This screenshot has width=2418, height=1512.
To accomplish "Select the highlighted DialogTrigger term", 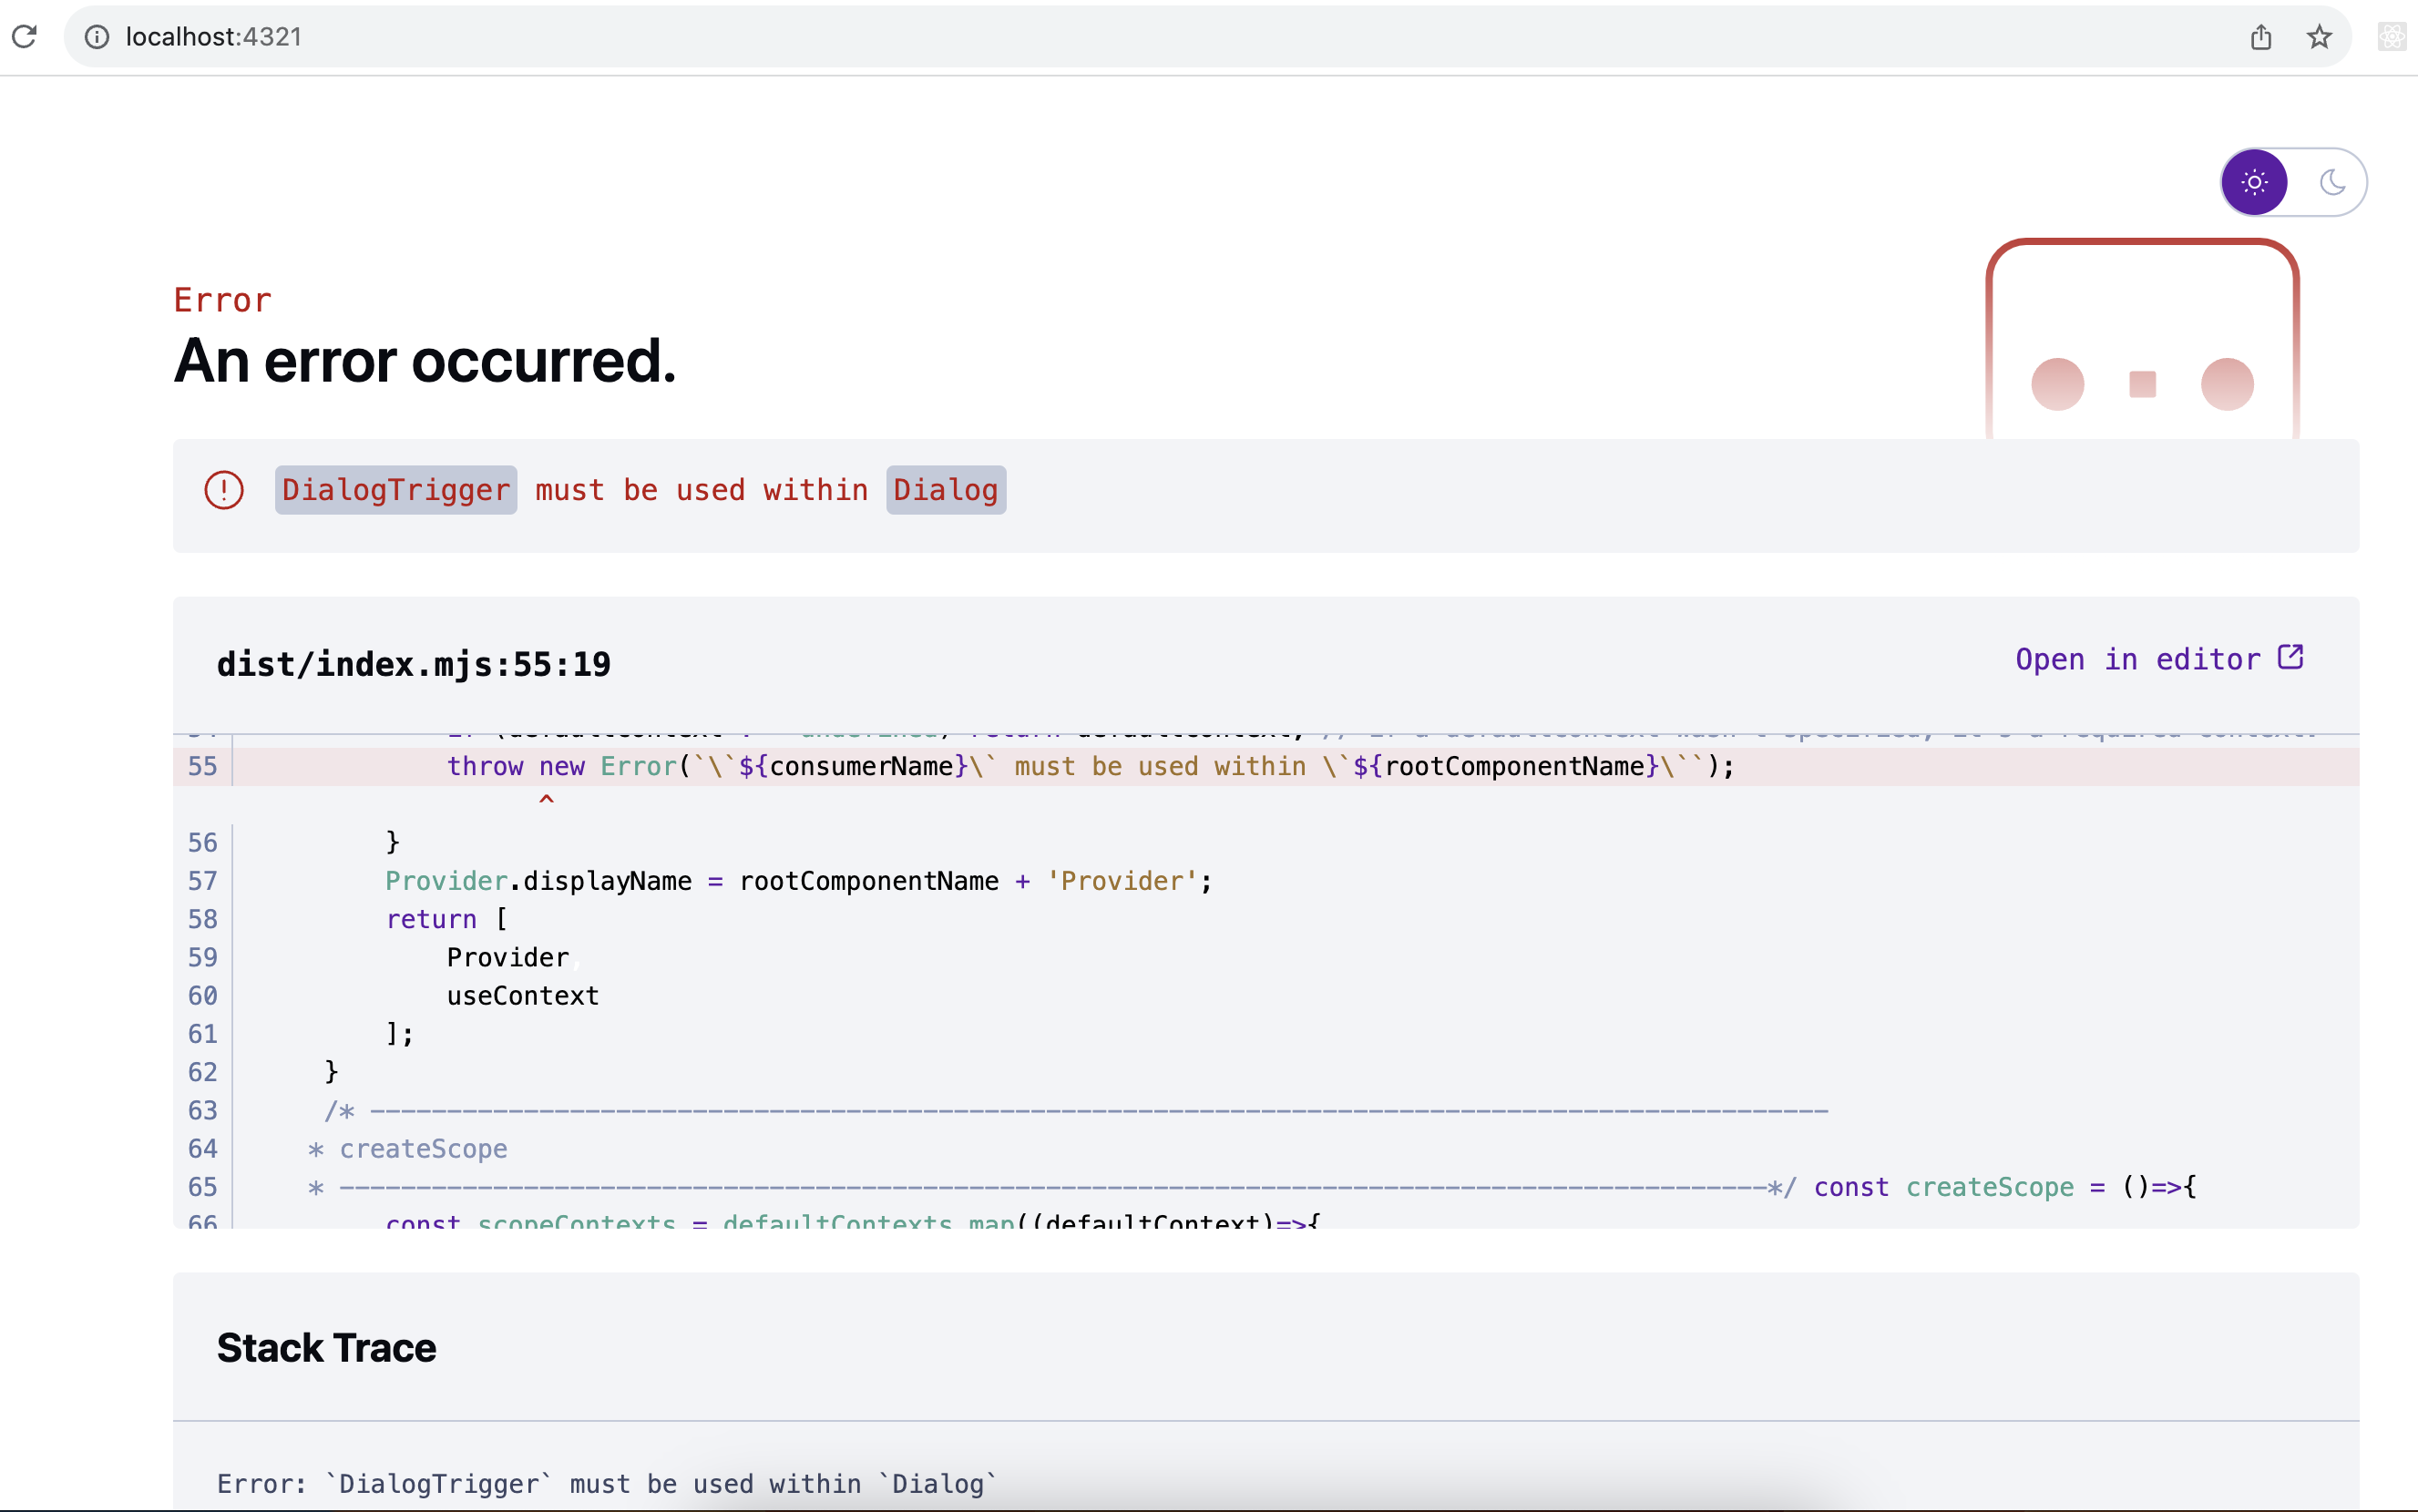I will (396, 489).
